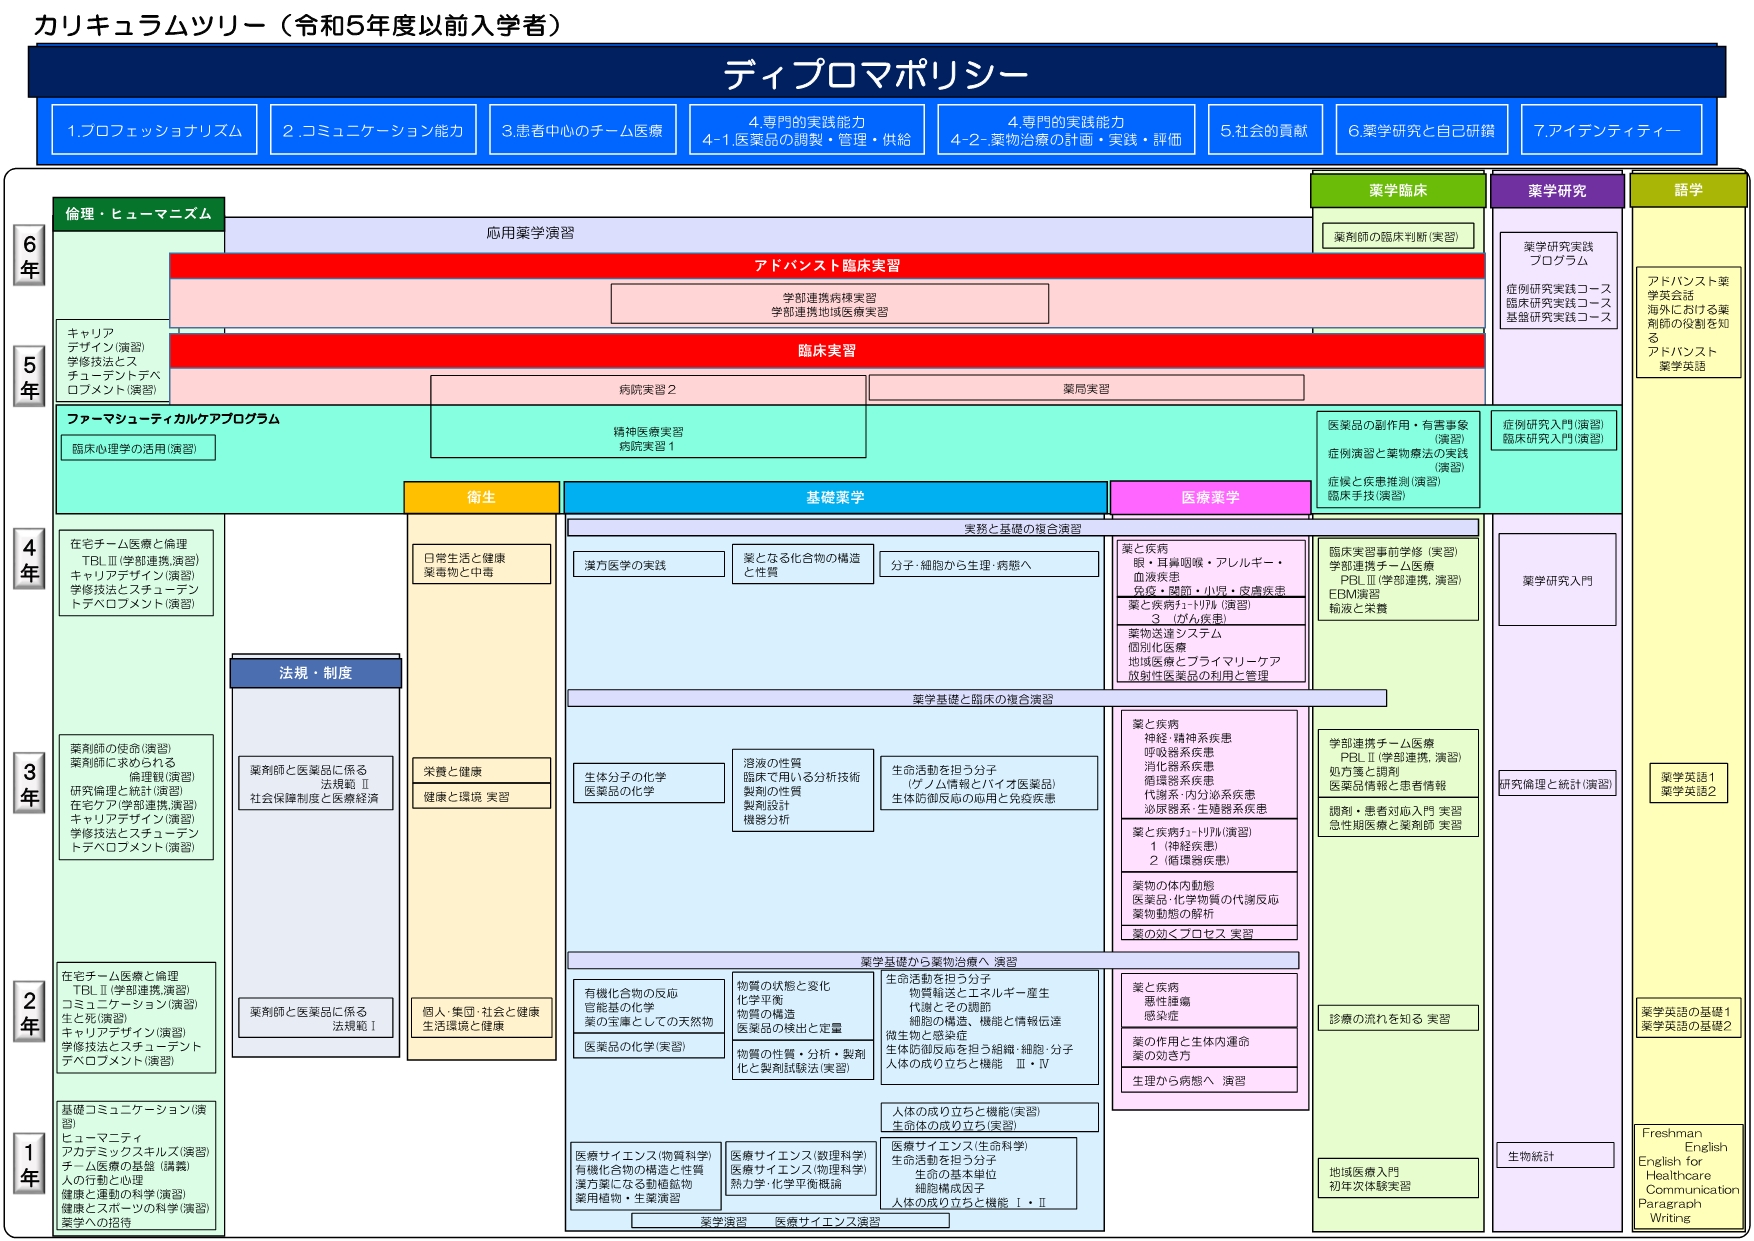
Task: Click the 薬局実習 box
Action: tap(1086, 388)
